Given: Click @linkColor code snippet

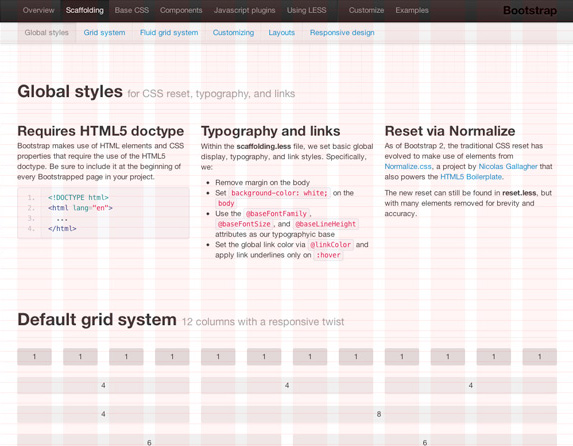Looking at the screenshot, I should 330,245.
